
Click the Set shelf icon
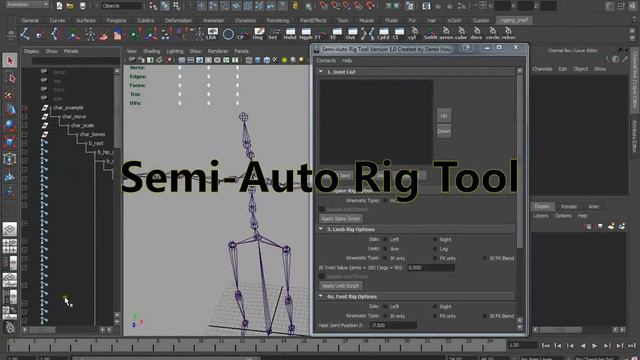tap(273, 34)
